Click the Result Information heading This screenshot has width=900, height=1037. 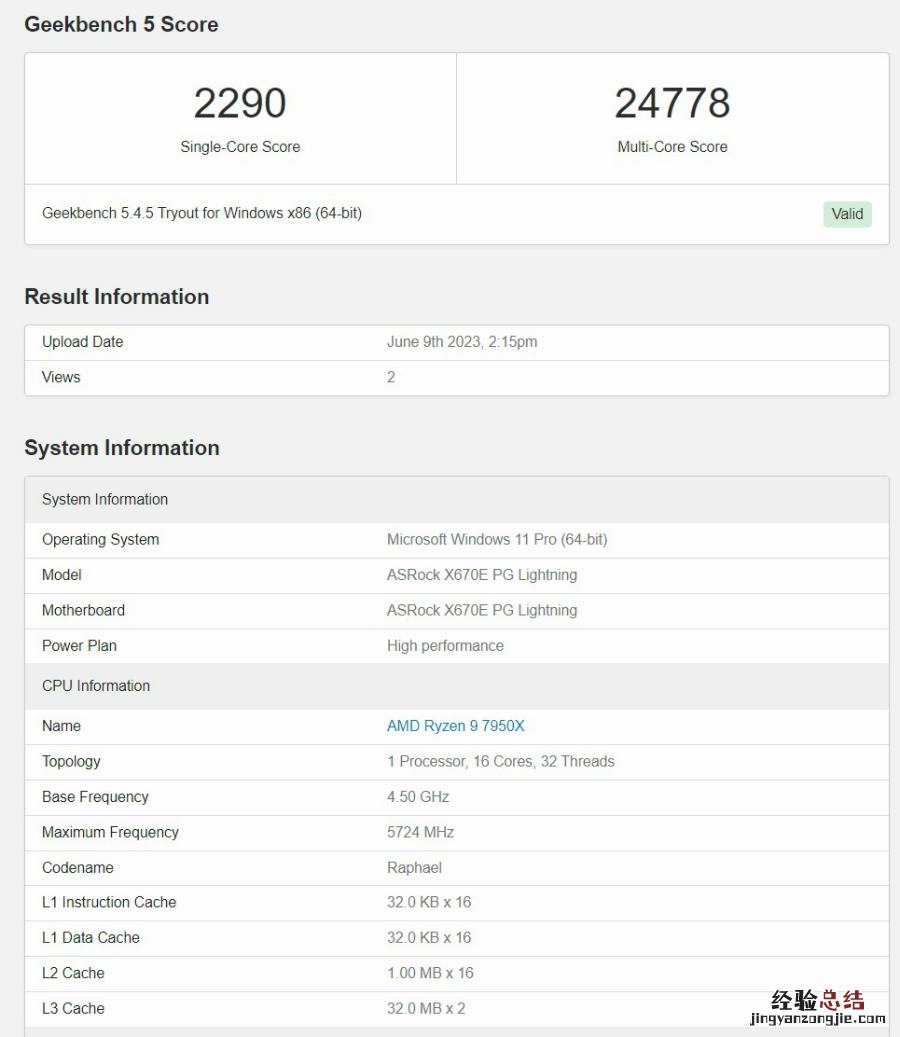click(117, 297)
